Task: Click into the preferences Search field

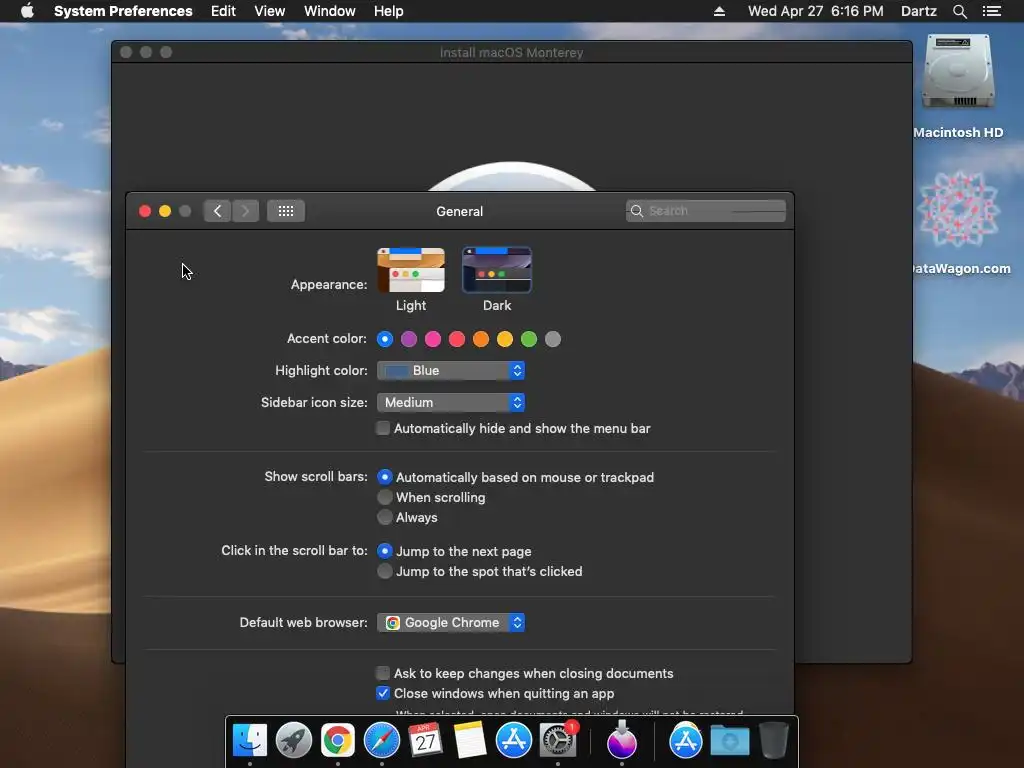Action: [x=706, y=211]
